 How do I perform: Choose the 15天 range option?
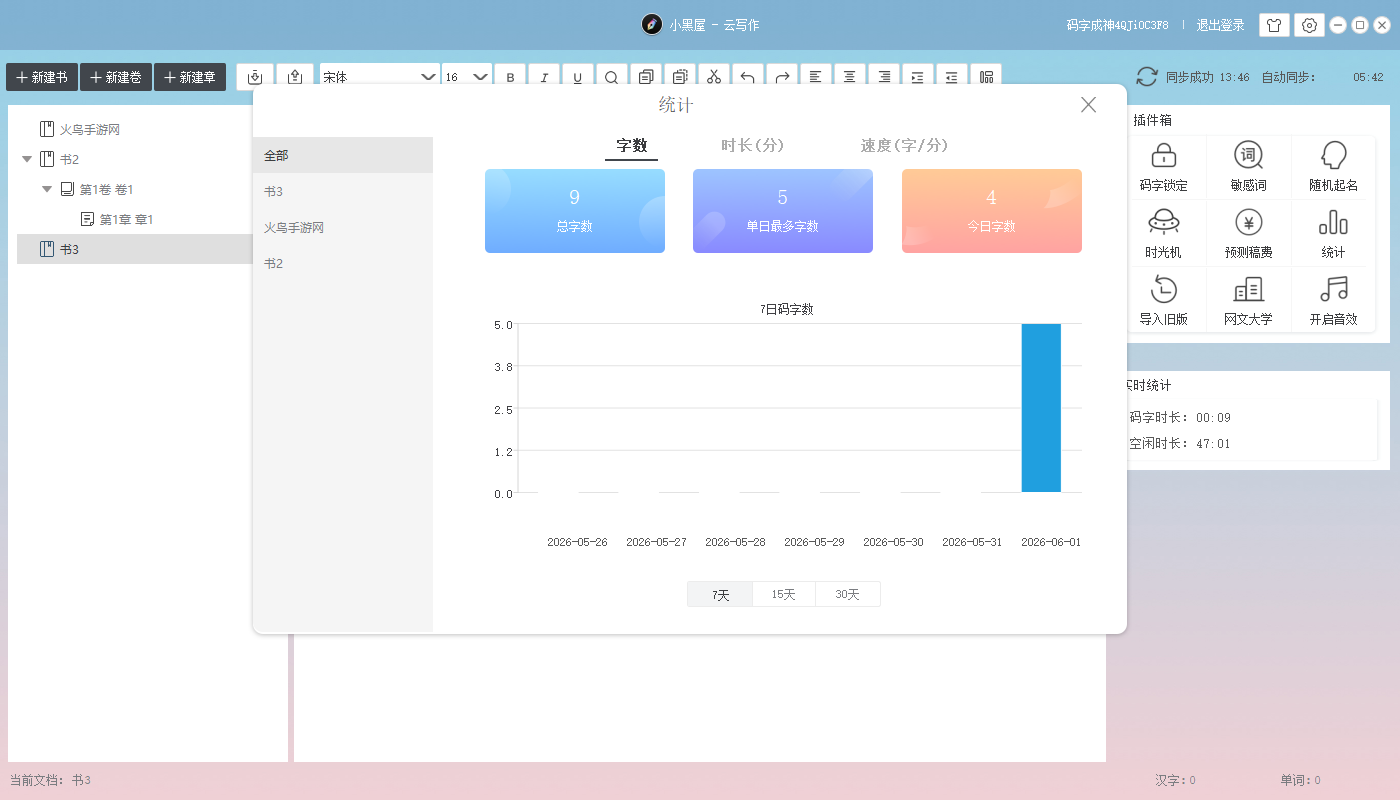pos(784,594)
